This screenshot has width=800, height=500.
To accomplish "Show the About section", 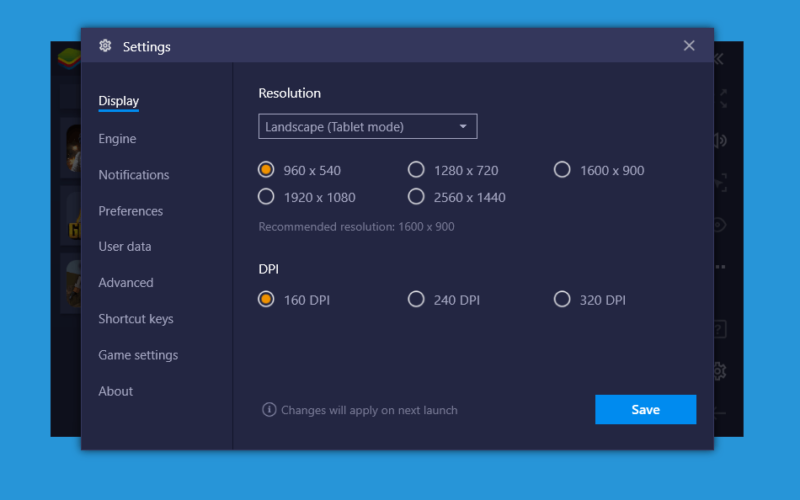I will click(x=116, y=391).
